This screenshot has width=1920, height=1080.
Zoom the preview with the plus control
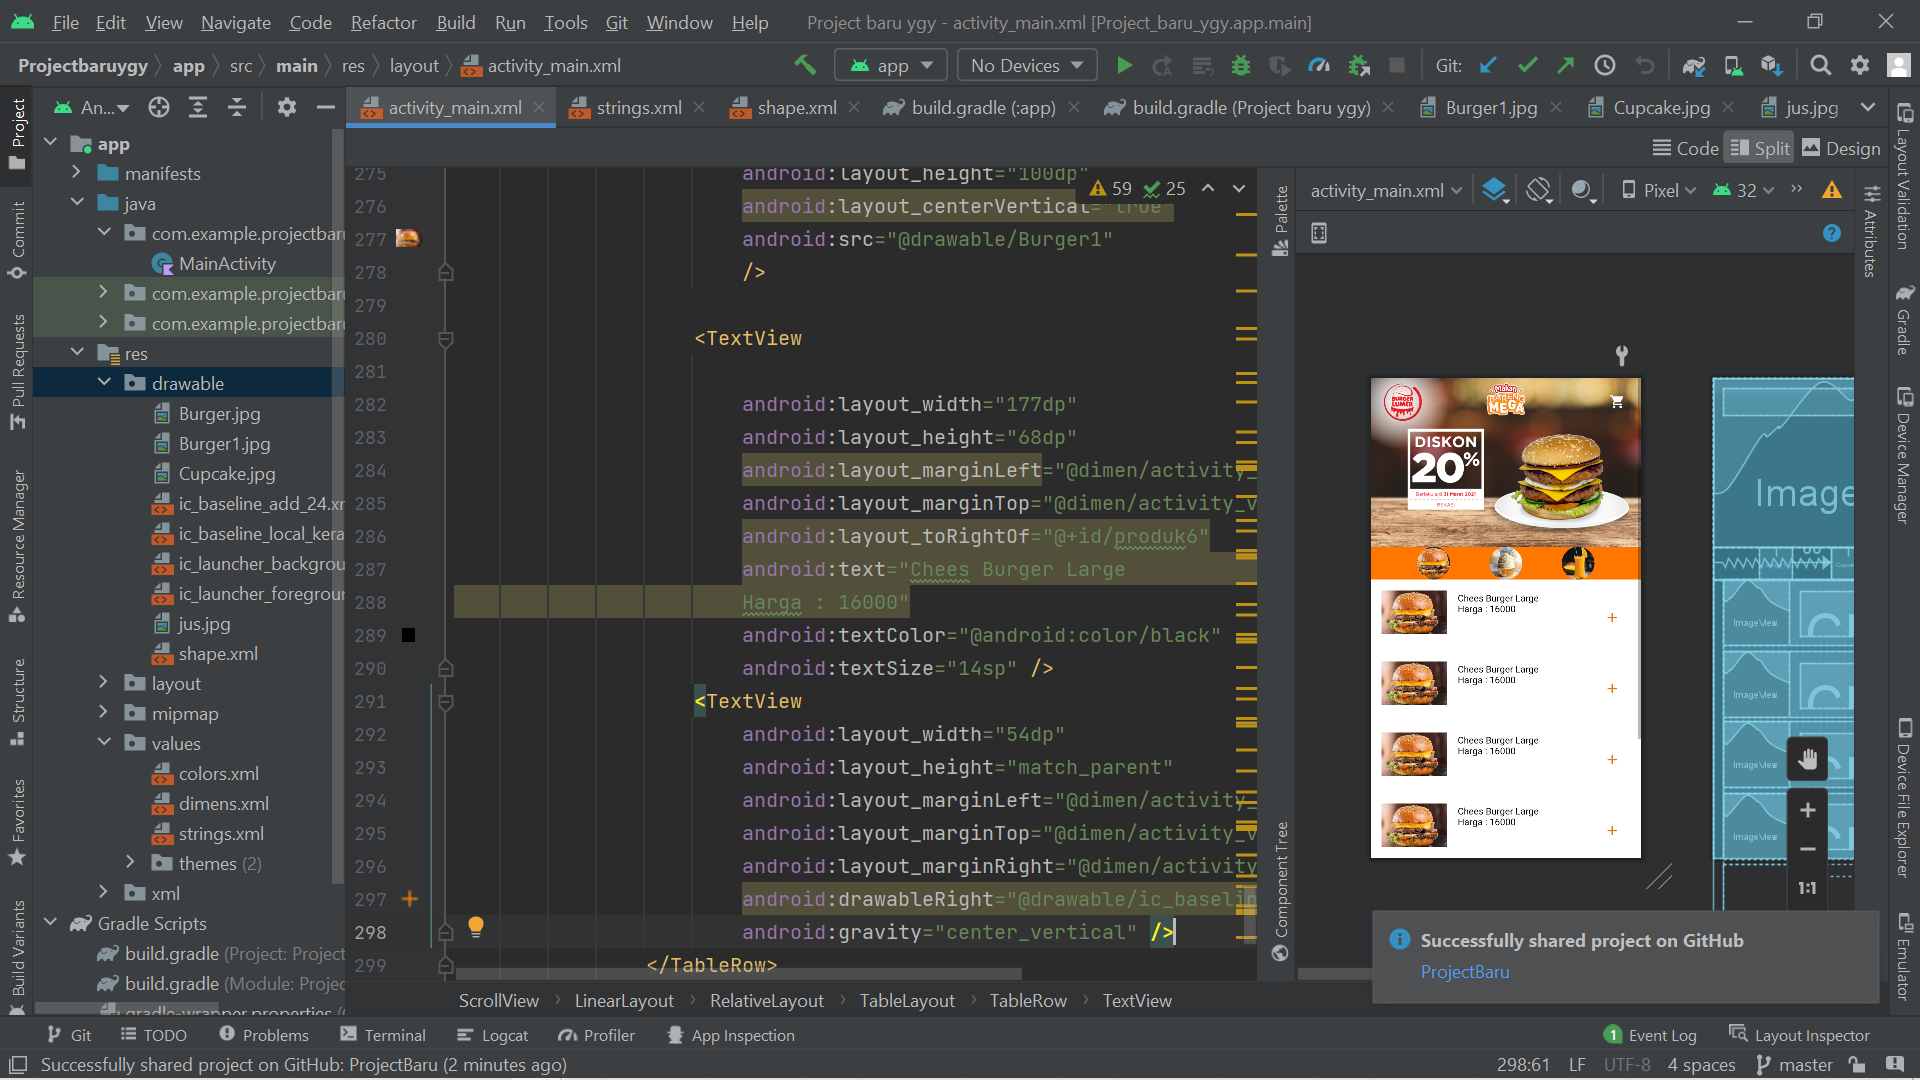click(x=1807, y=810)
